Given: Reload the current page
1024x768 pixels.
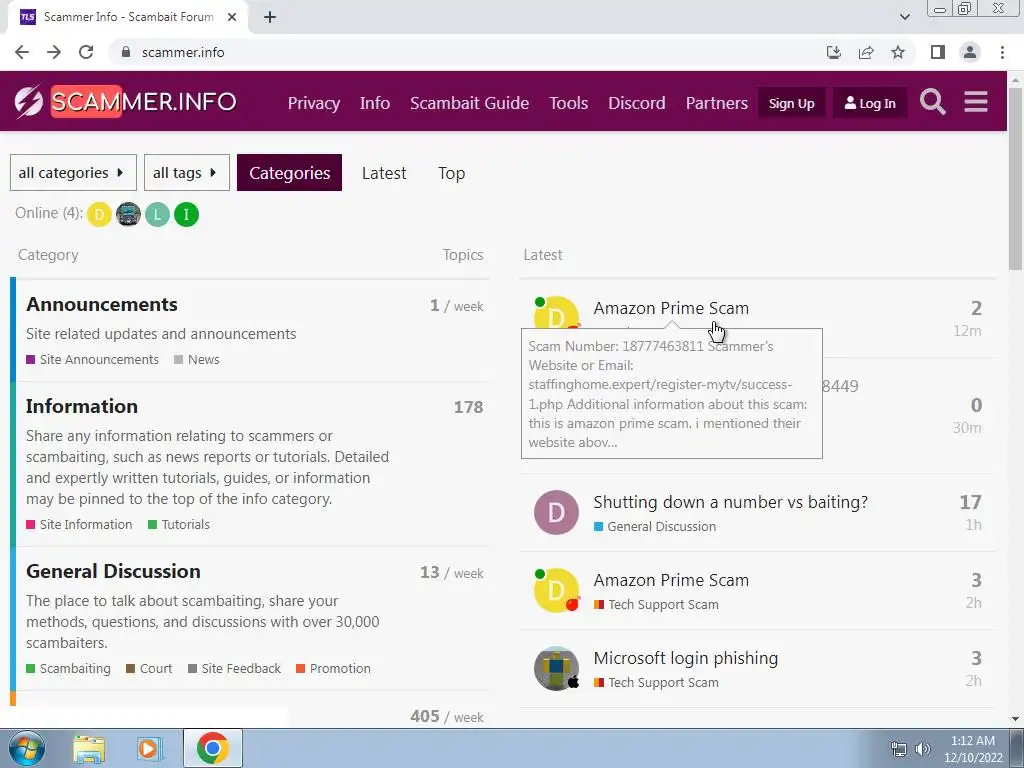Looking at the screenshot, I should point(86,52).
